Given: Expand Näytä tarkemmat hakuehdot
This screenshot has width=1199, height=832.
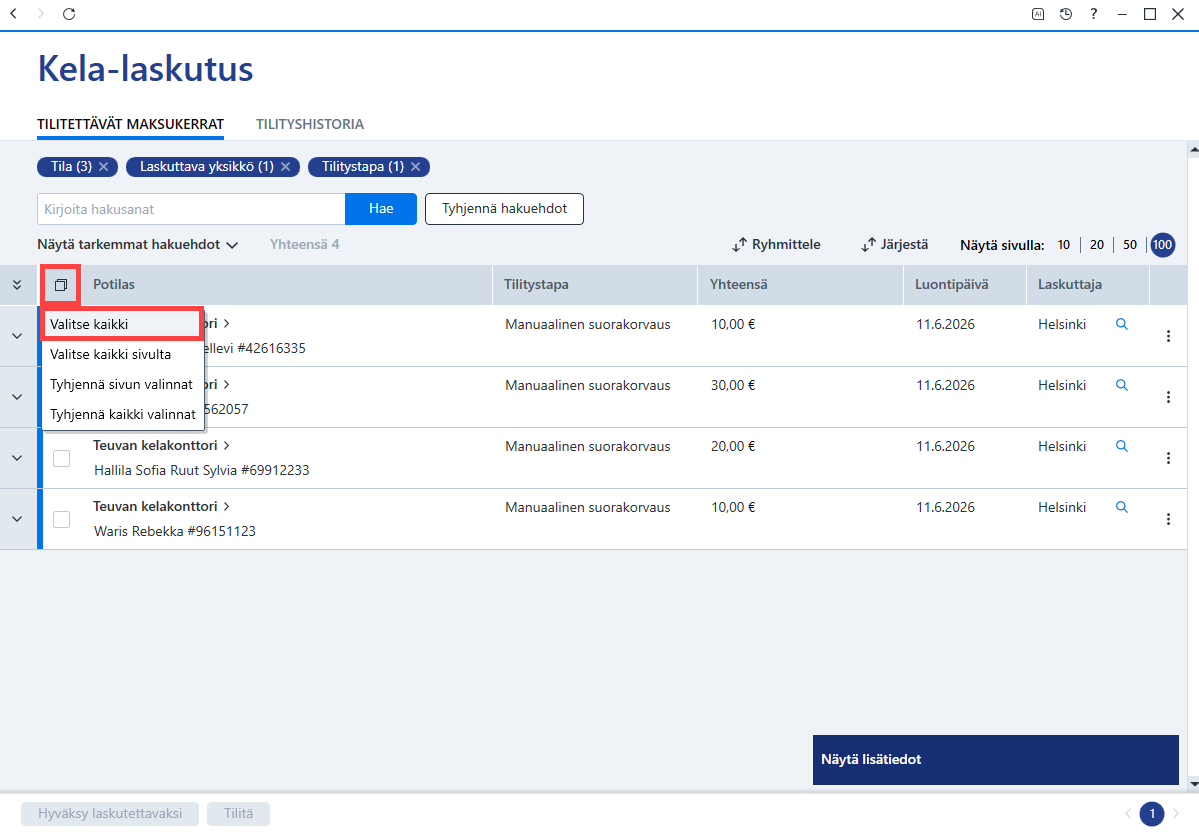Looking at the screenshot, I should (x=138, y=245).
